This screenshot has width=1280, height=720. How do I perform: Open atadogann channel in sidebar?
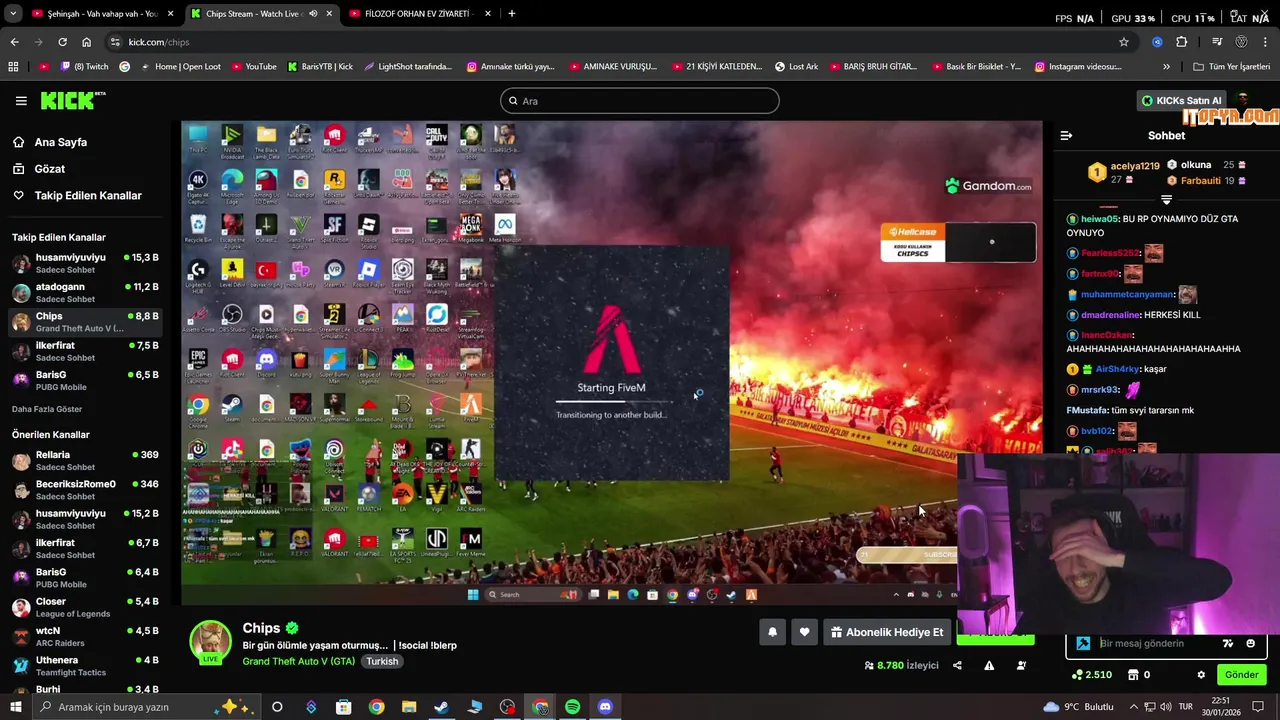85,293
